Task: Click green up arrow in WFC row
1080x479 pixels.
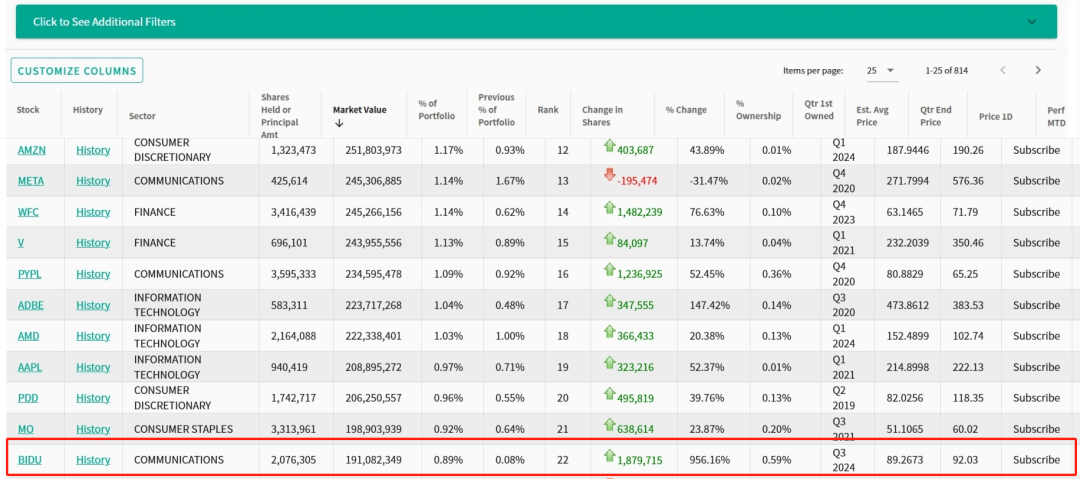Action: tap(609, 208)
